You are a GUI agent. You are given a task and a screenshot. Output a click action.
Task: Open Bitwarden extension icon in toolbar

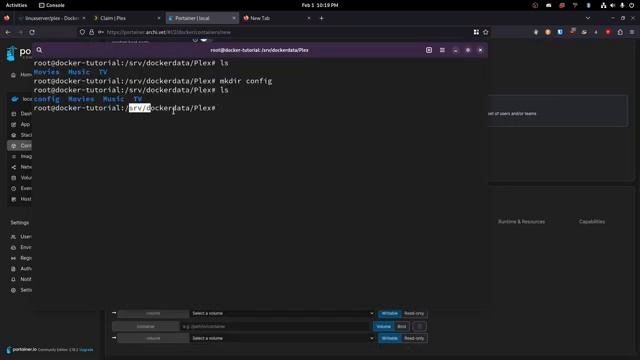pyautogui.click(x=560, y=32)
